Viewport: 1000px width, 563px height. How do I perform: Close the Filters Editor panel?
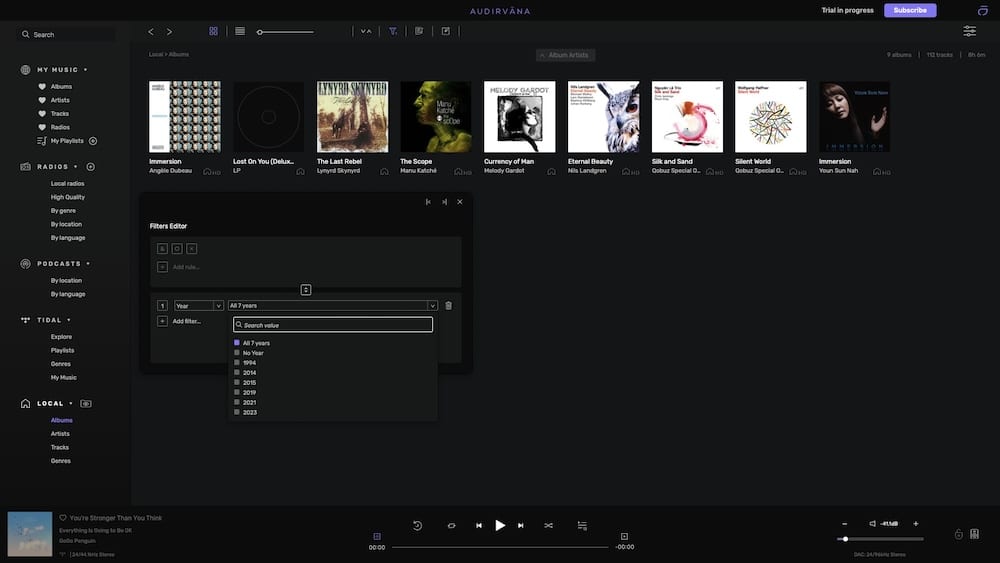[460, 201]
